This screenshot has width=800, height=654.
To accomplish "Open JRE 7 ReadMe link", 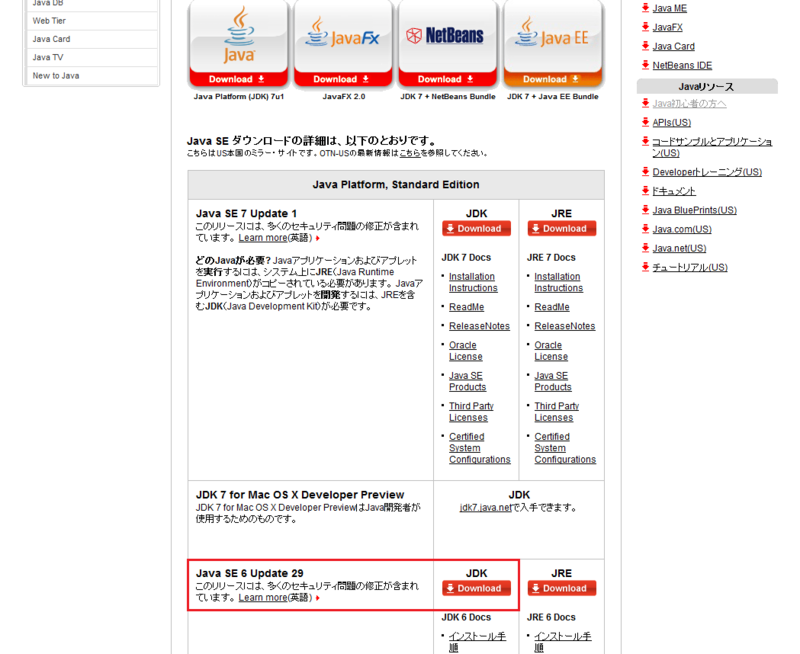I will pos(552,307).
